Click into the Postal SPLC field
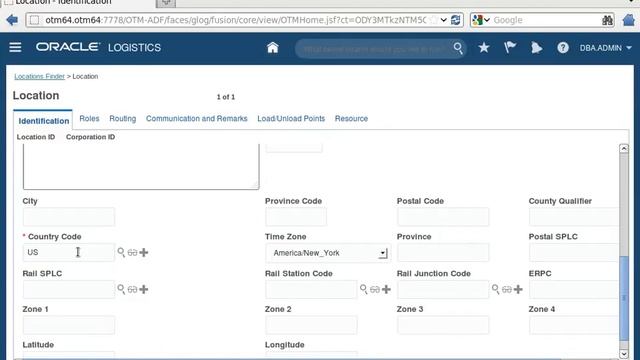Screen dimensions: 640x360 click(574, 253)
